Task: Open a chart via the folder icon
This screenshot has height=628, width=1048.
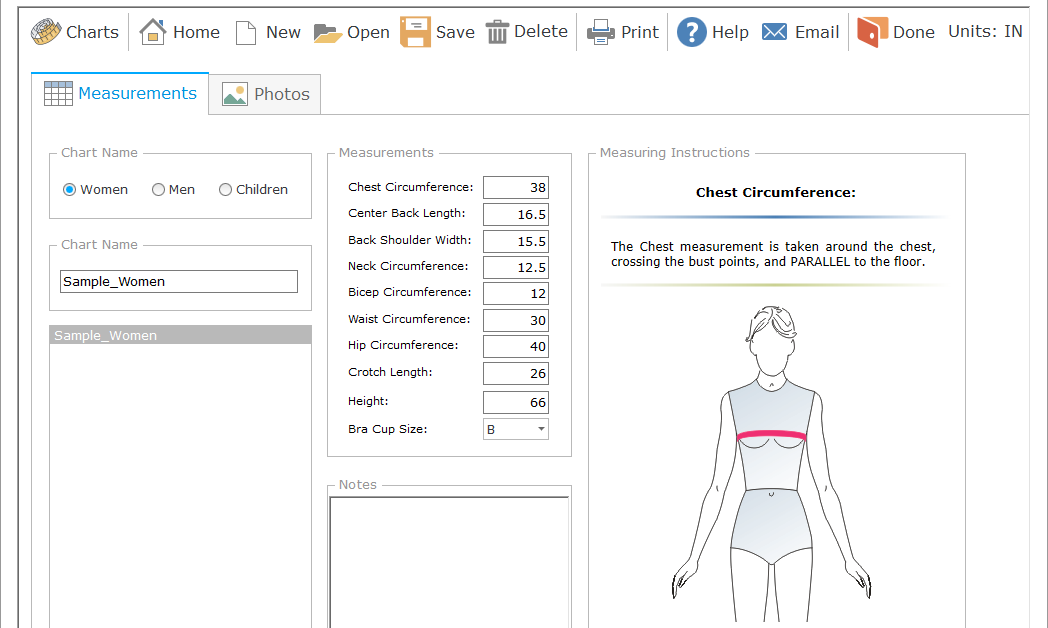Action: pyautogui.click(x=327, y=32)
